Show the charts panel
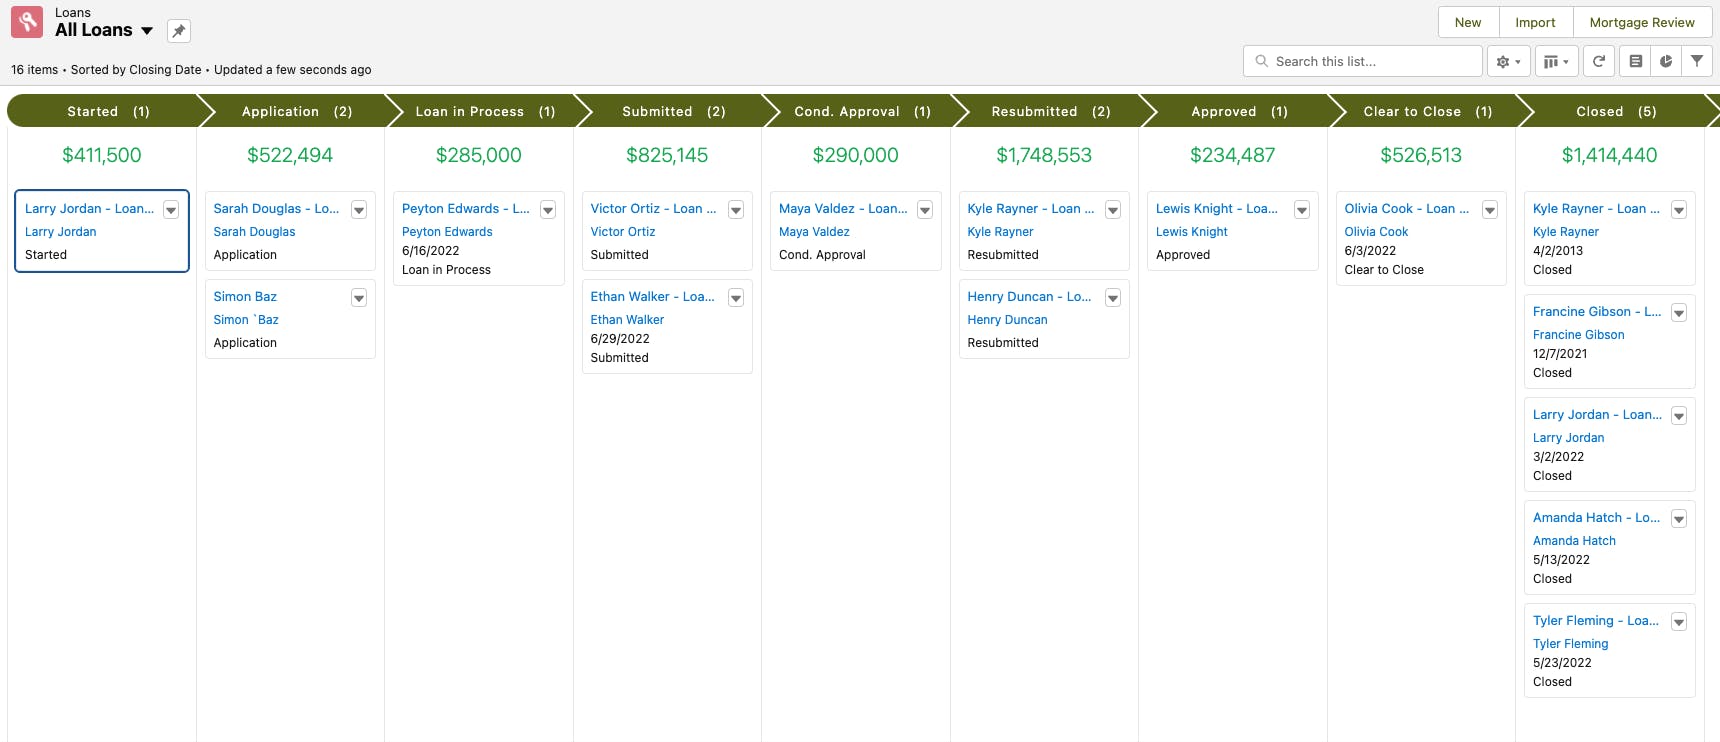This screenshot has width=1720, height=742. (x=1666, y=61)
